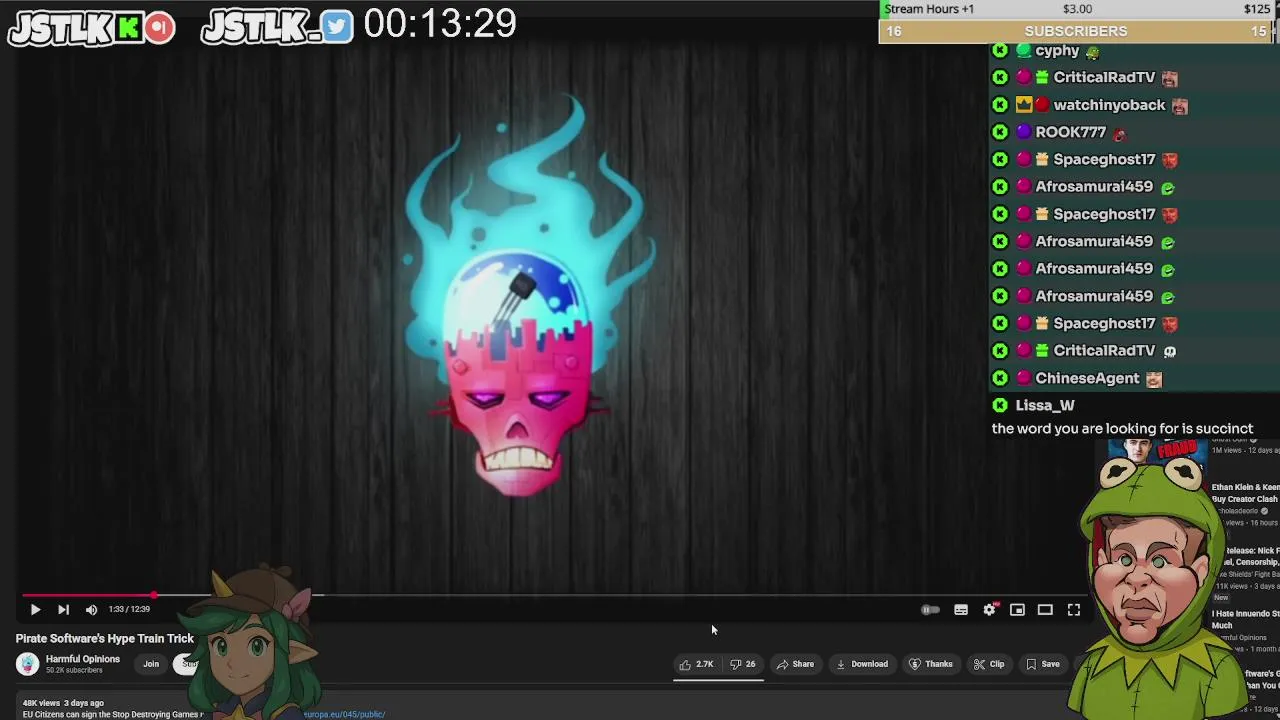The width and height of the screenshot is (1280, 720).
Task: Join the Harmful Opinions channel membership
Action: tap(151, 664)
